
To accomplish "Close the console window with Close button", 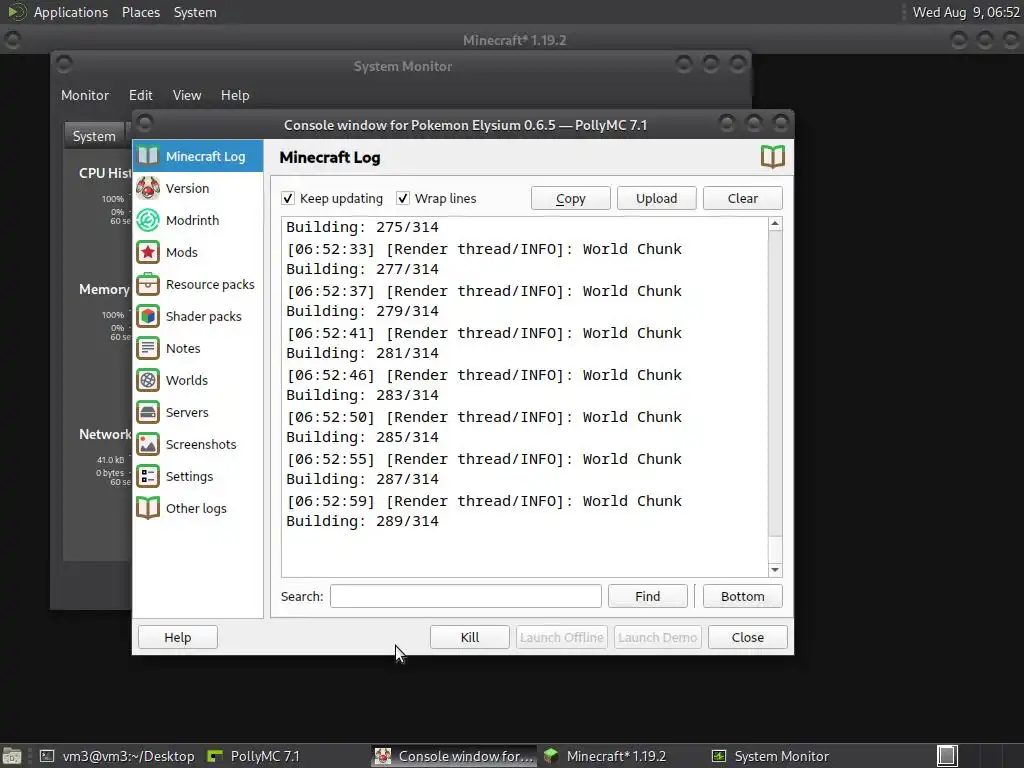I will (748, 637).
